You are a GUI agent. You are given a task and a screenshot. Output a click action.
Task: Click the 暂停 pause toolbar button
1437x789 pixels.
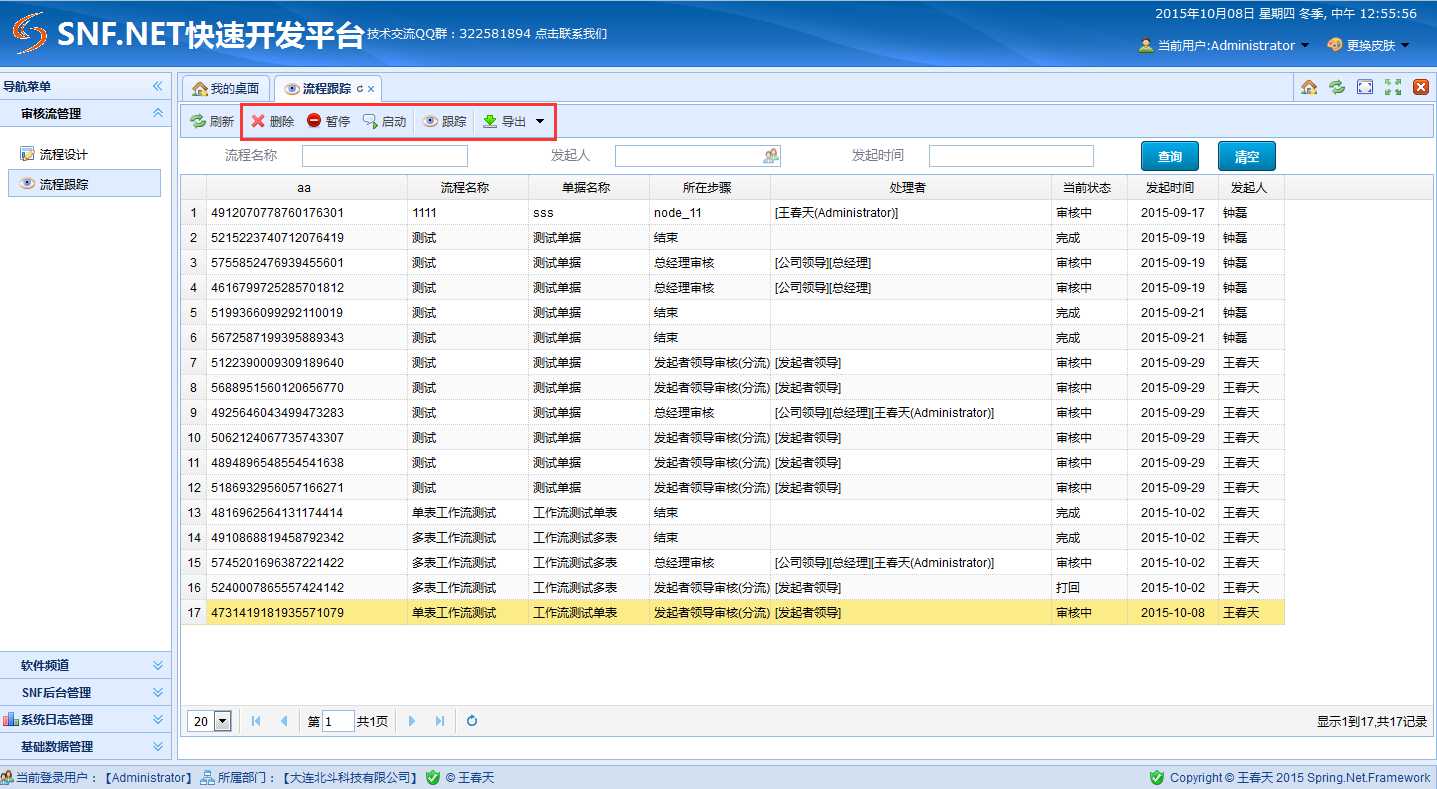tap(328, 122)
